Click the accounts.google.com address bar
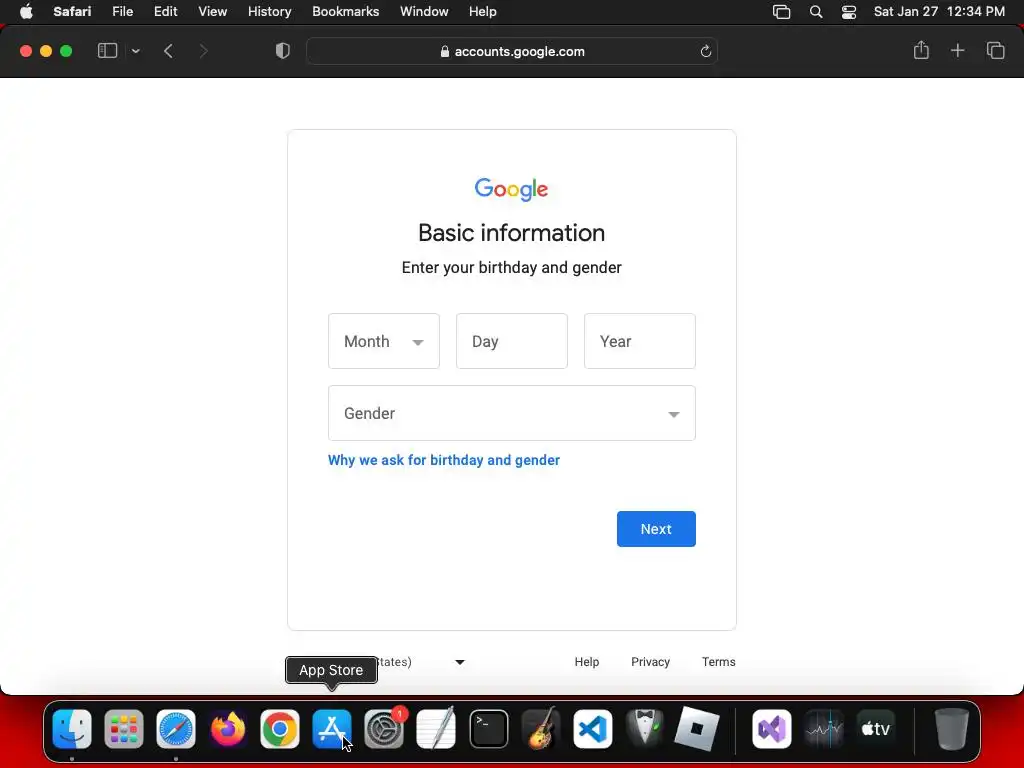1024x768 pixels. pyautogui.click(x=512, y=51)
